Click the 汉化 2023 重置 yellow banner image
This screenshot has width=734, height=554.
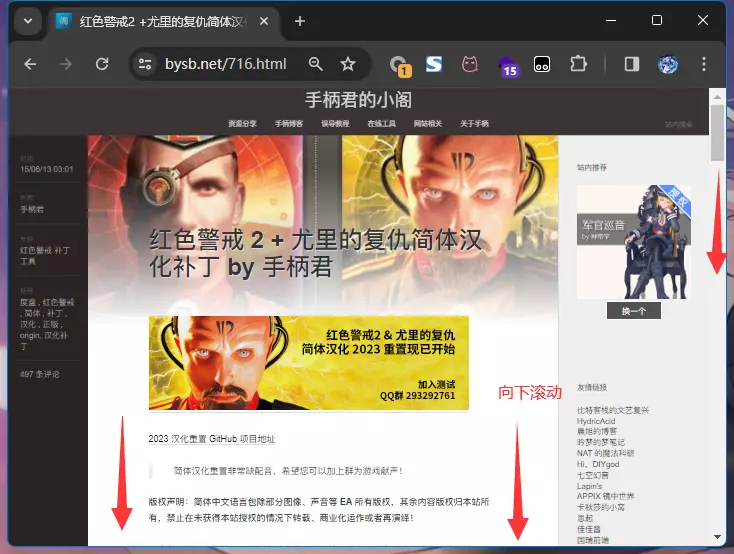[308, 363]
